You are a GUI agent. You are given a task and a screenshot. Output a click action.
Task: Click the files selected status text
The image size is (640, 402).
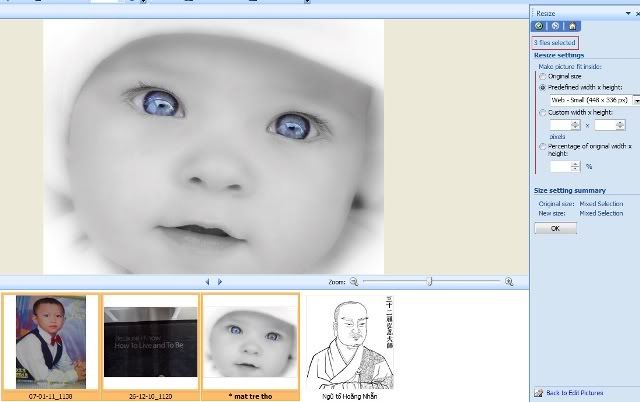554,42
